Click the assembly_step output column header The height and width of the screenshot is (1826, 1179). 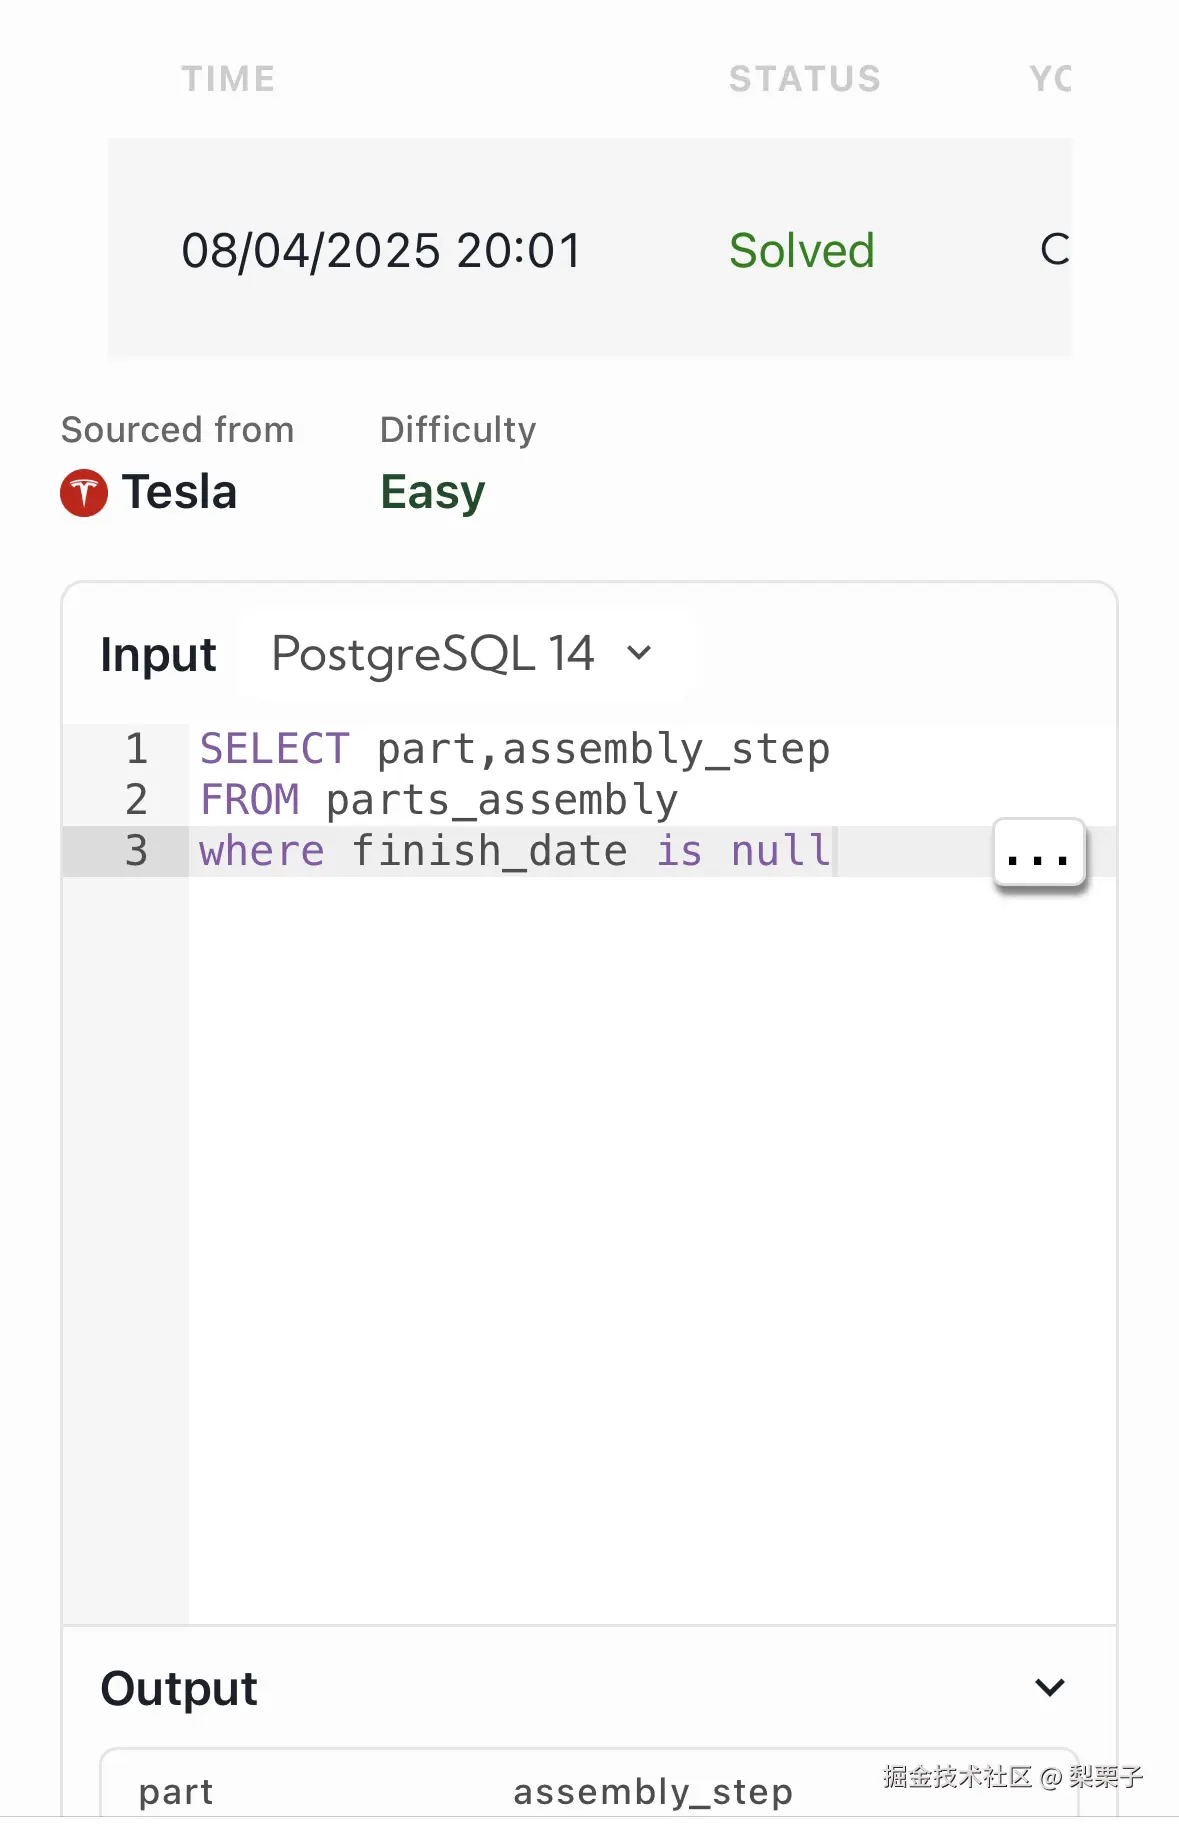(652, 1792)
